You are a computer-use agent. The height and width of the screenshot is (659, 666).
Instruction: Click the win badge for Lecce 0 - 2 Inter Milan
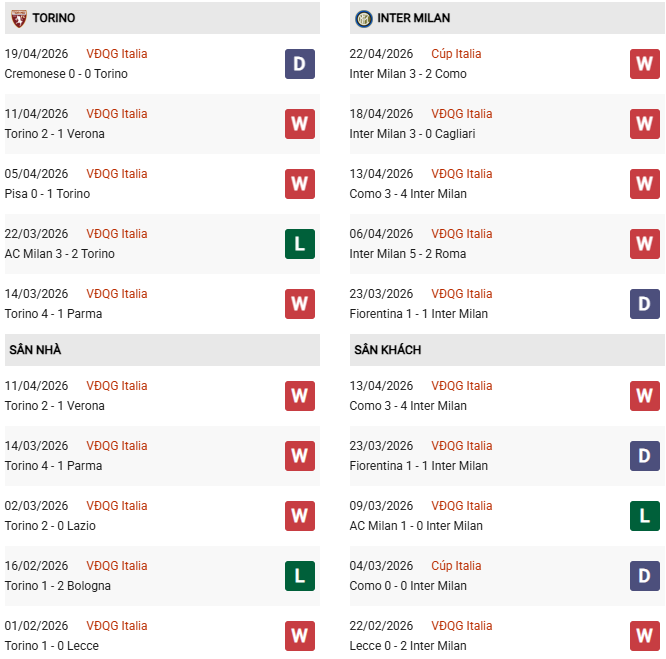coord(645,636)
